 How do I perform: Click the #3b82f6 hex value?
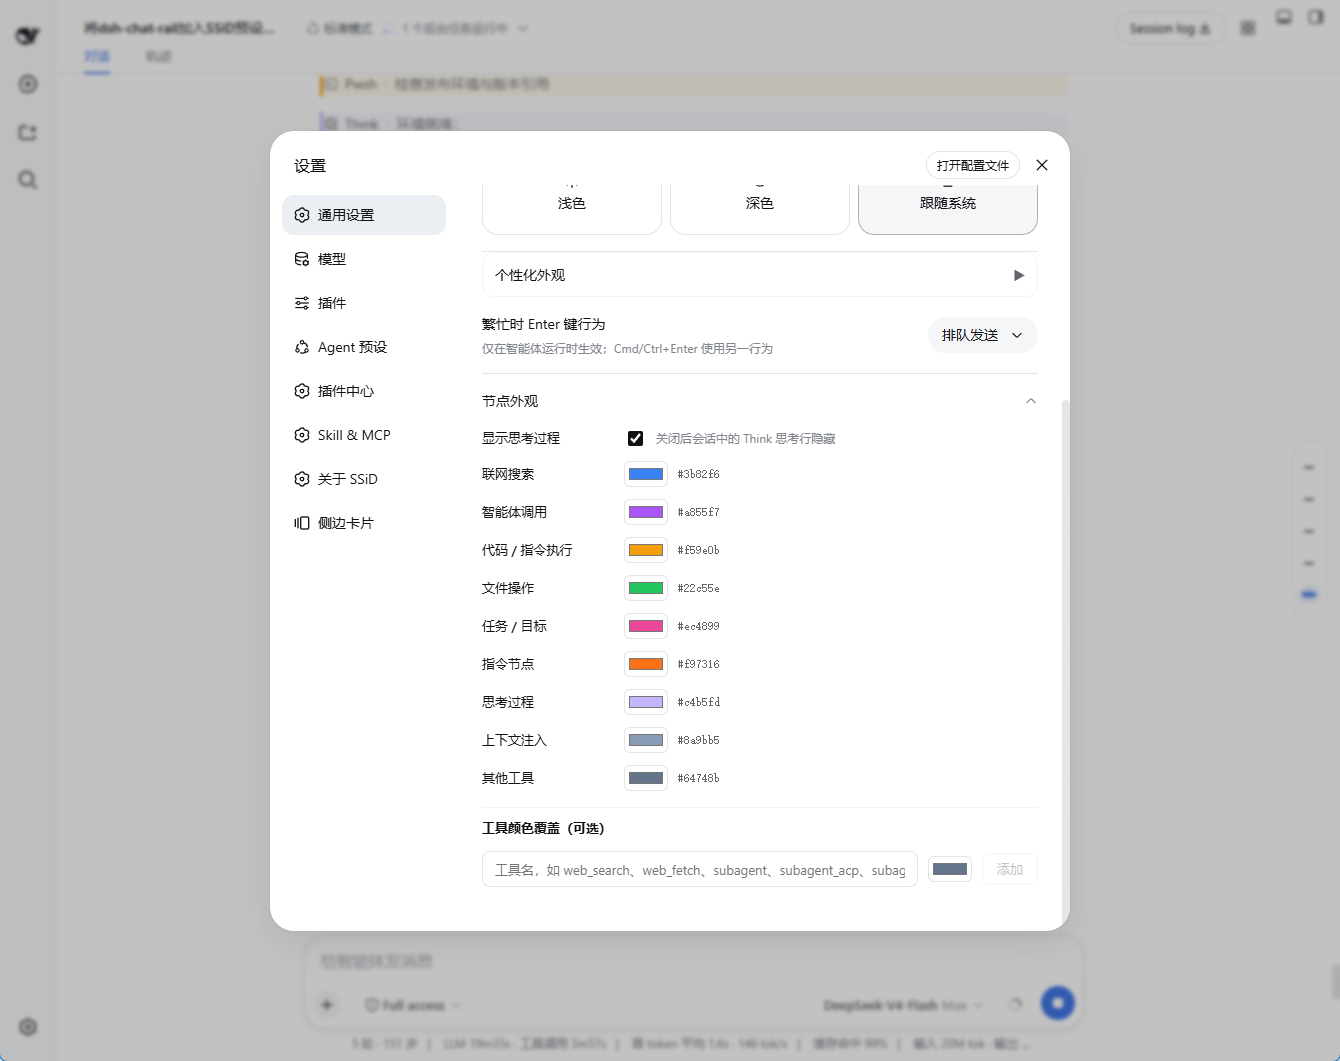(x=699, y=474)
